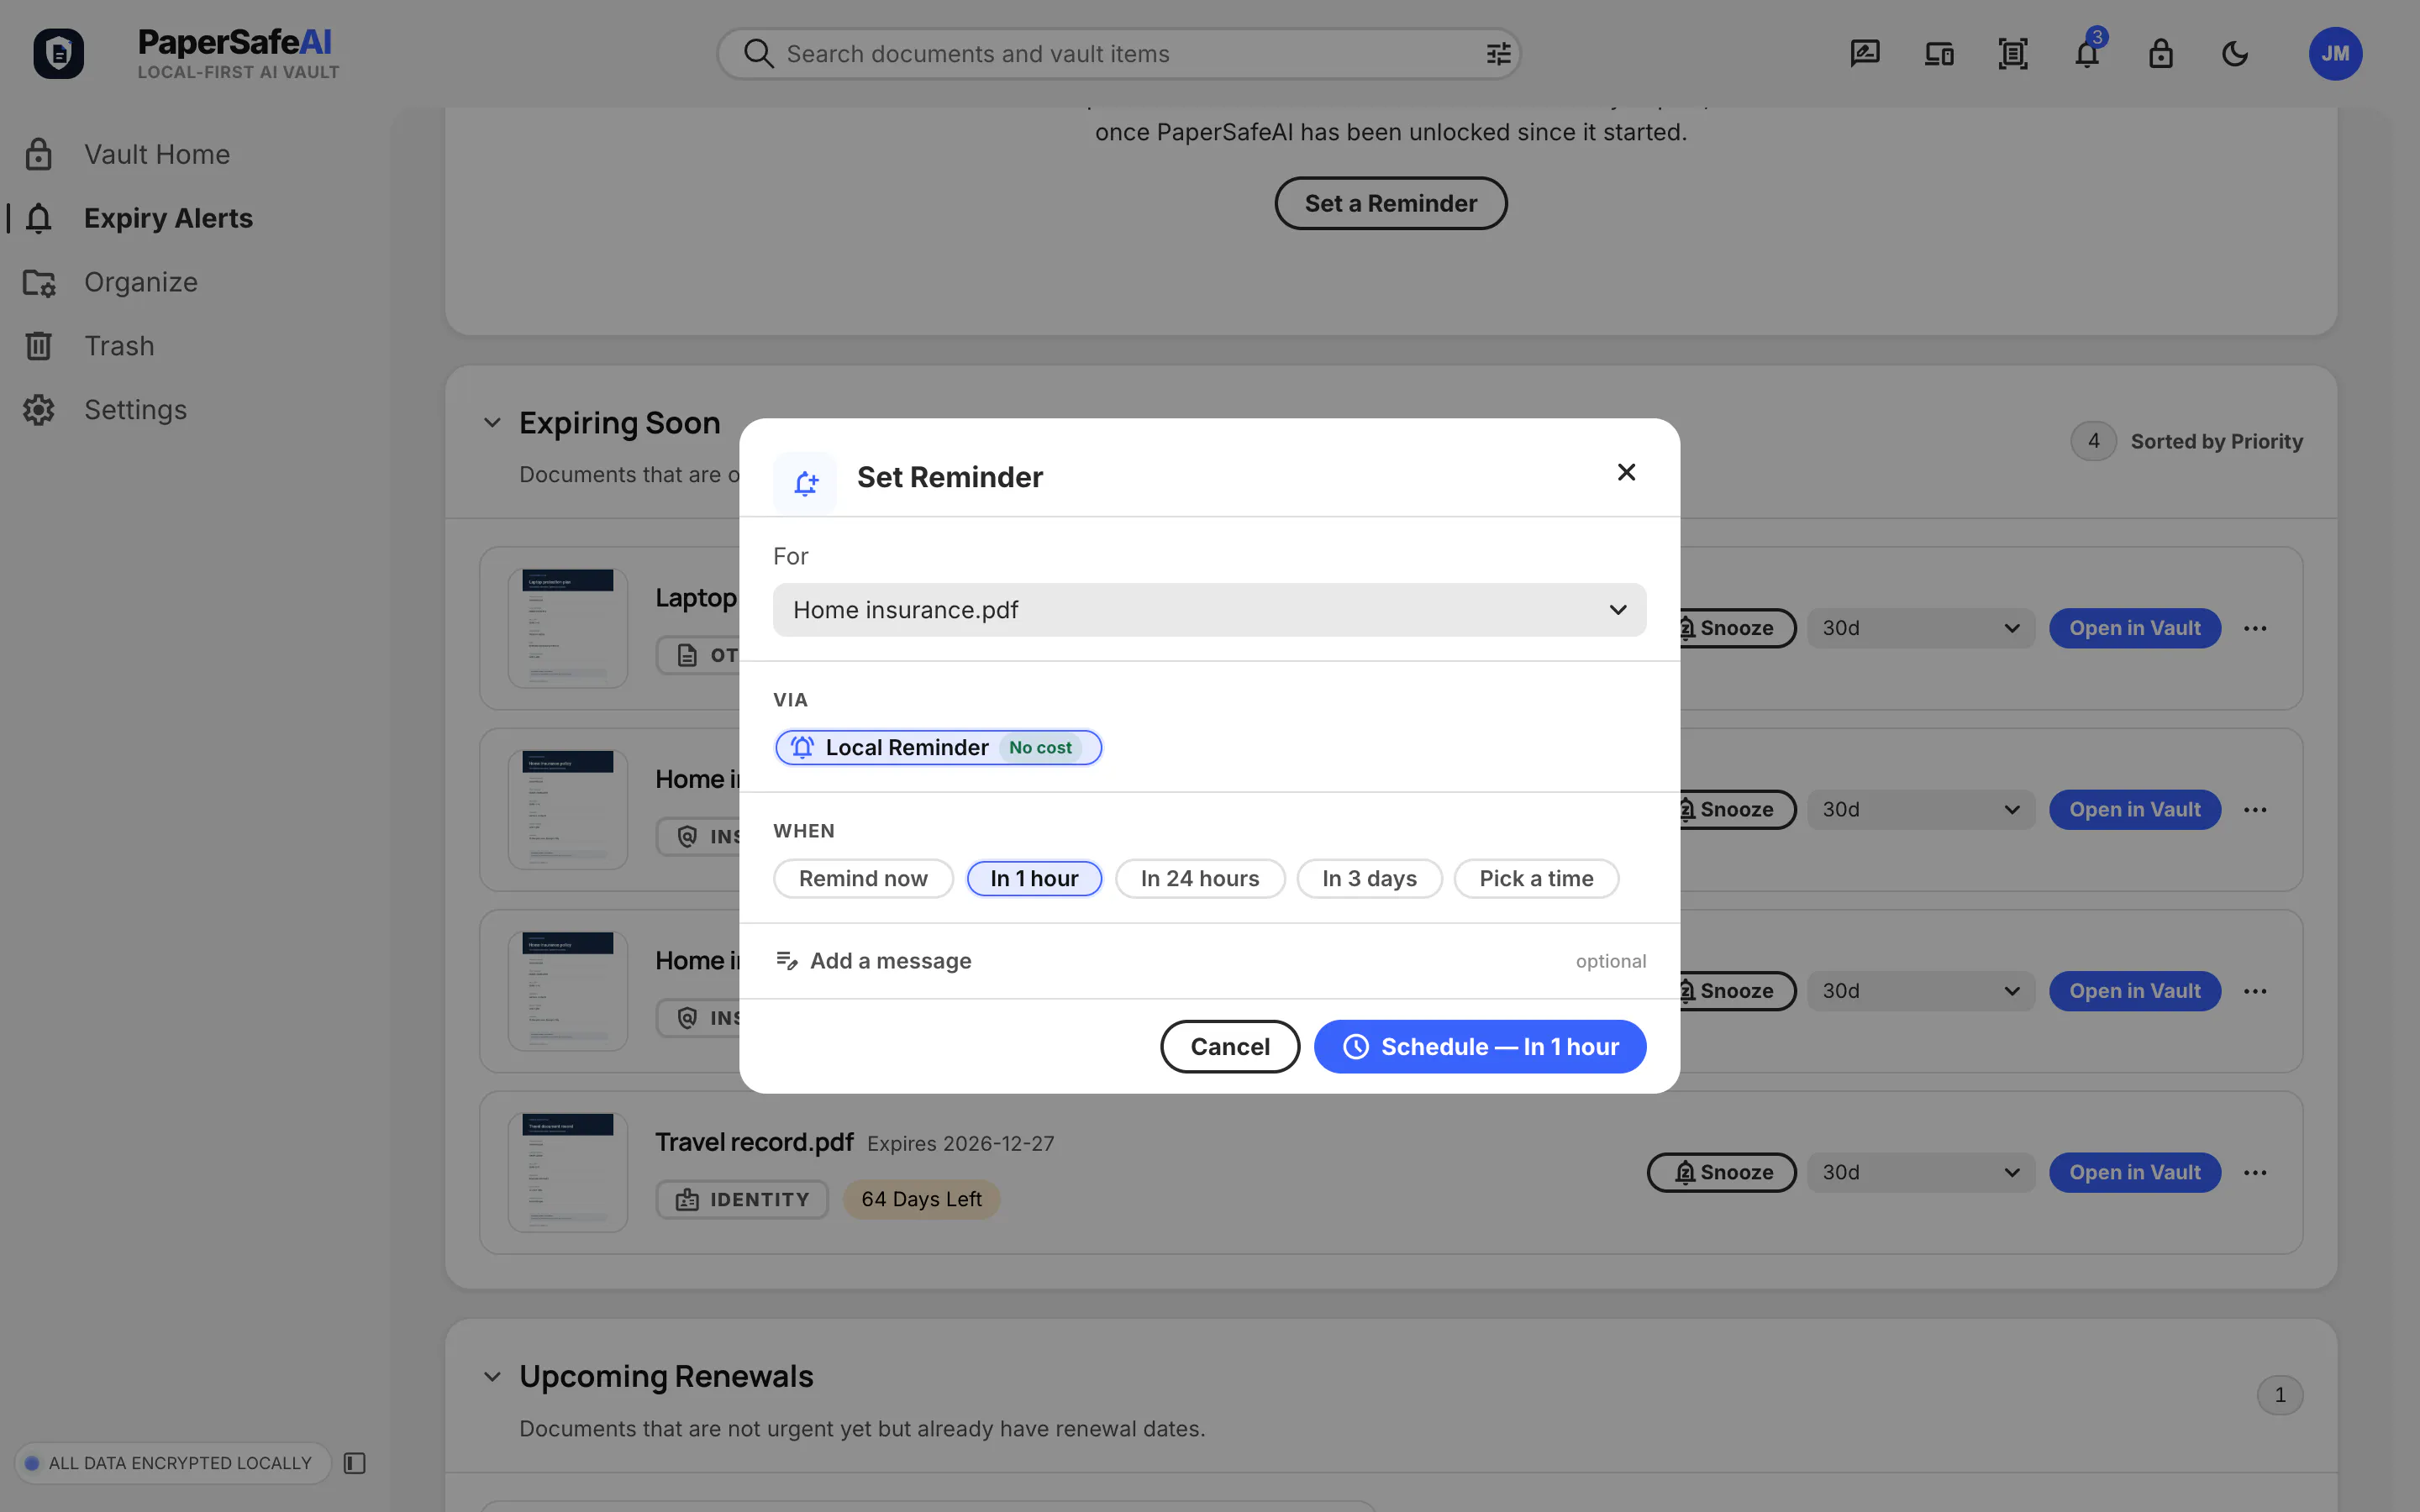2420x1512 pixels.
Task: Choose Remind now option
Action: click(x=863, y=878)
